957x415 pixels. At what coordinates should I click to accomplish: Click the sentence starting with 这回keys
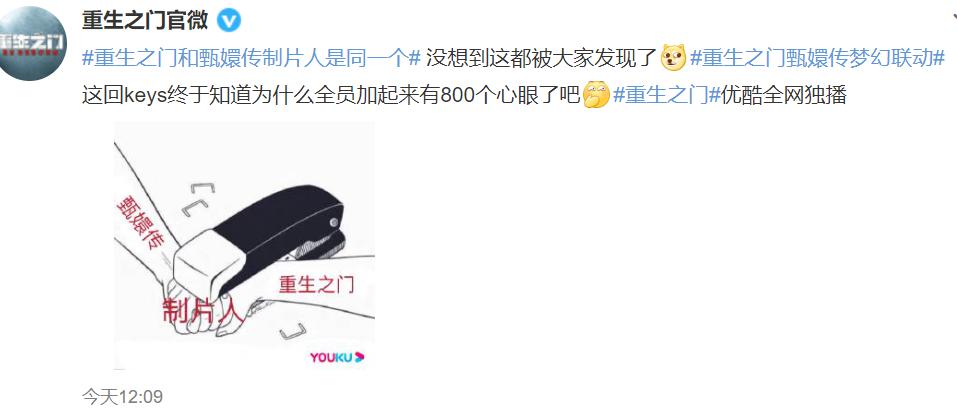(x=331, y=96)
